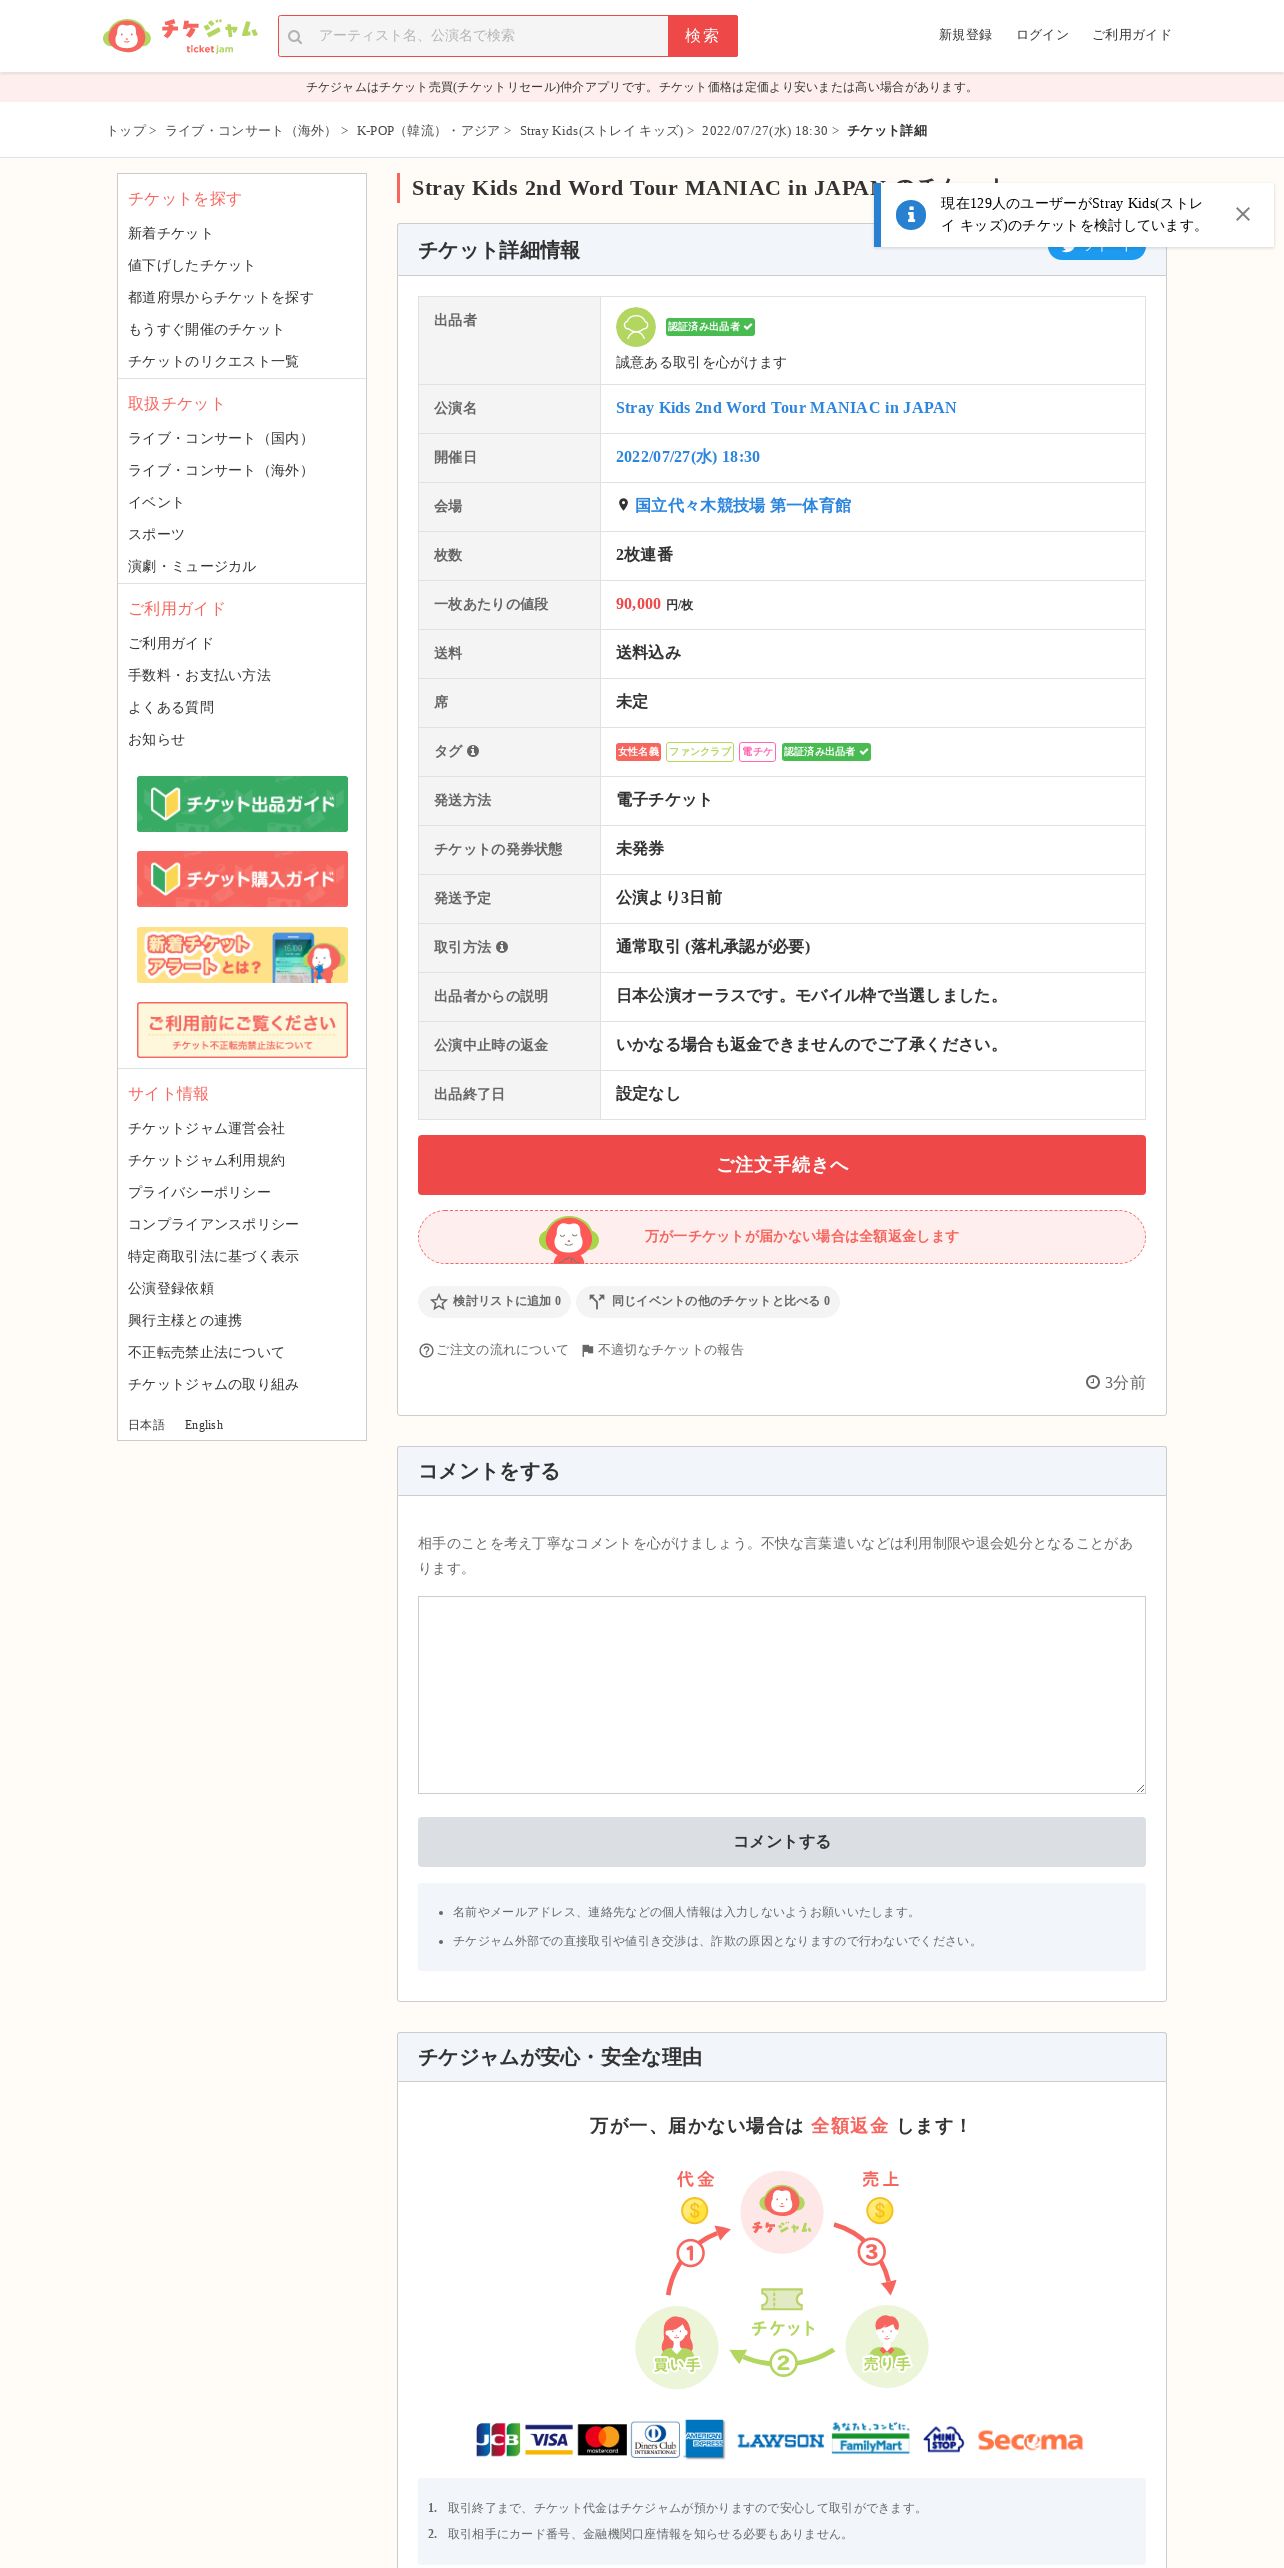Open チケットジャム運営会社 link
This screenshot has height=2568, width=1284.
point(206,1129)
